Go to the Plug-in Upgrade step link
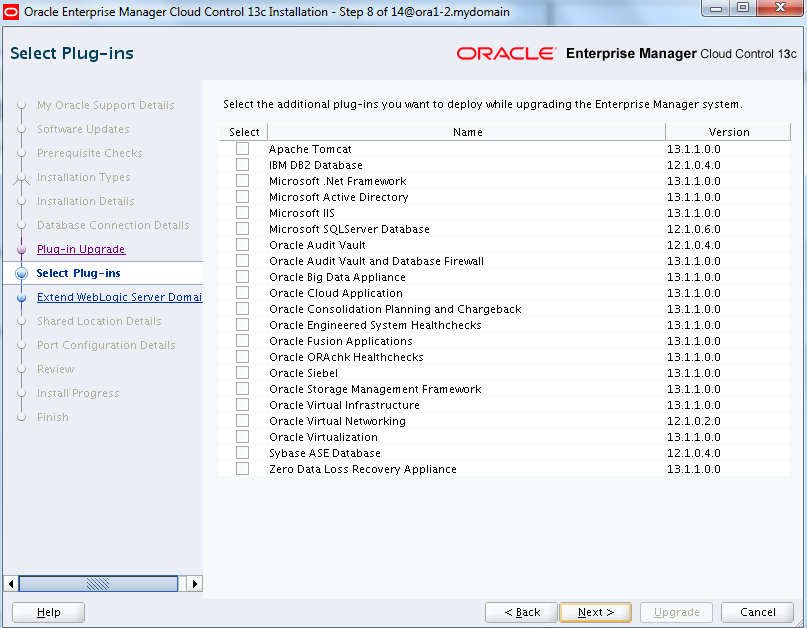The width and height of the screenshot is (807, 628). (81, 249)
